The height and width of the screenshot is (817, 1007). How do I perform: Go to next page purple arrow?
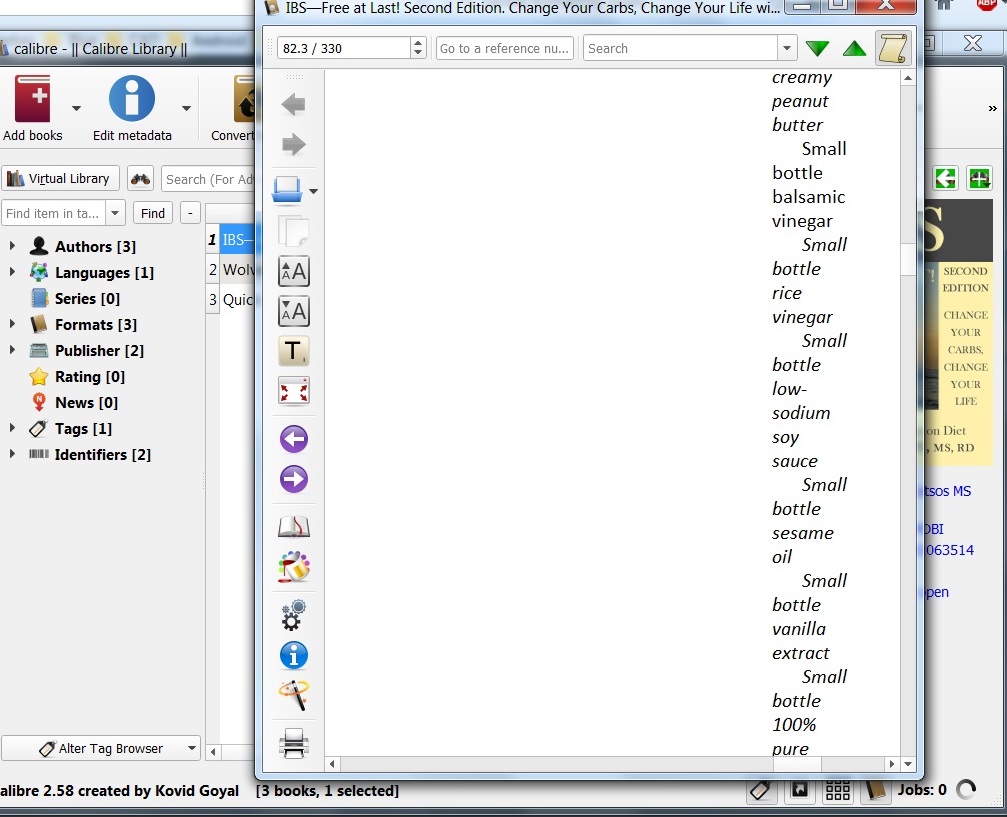click(x=293, y=479)
